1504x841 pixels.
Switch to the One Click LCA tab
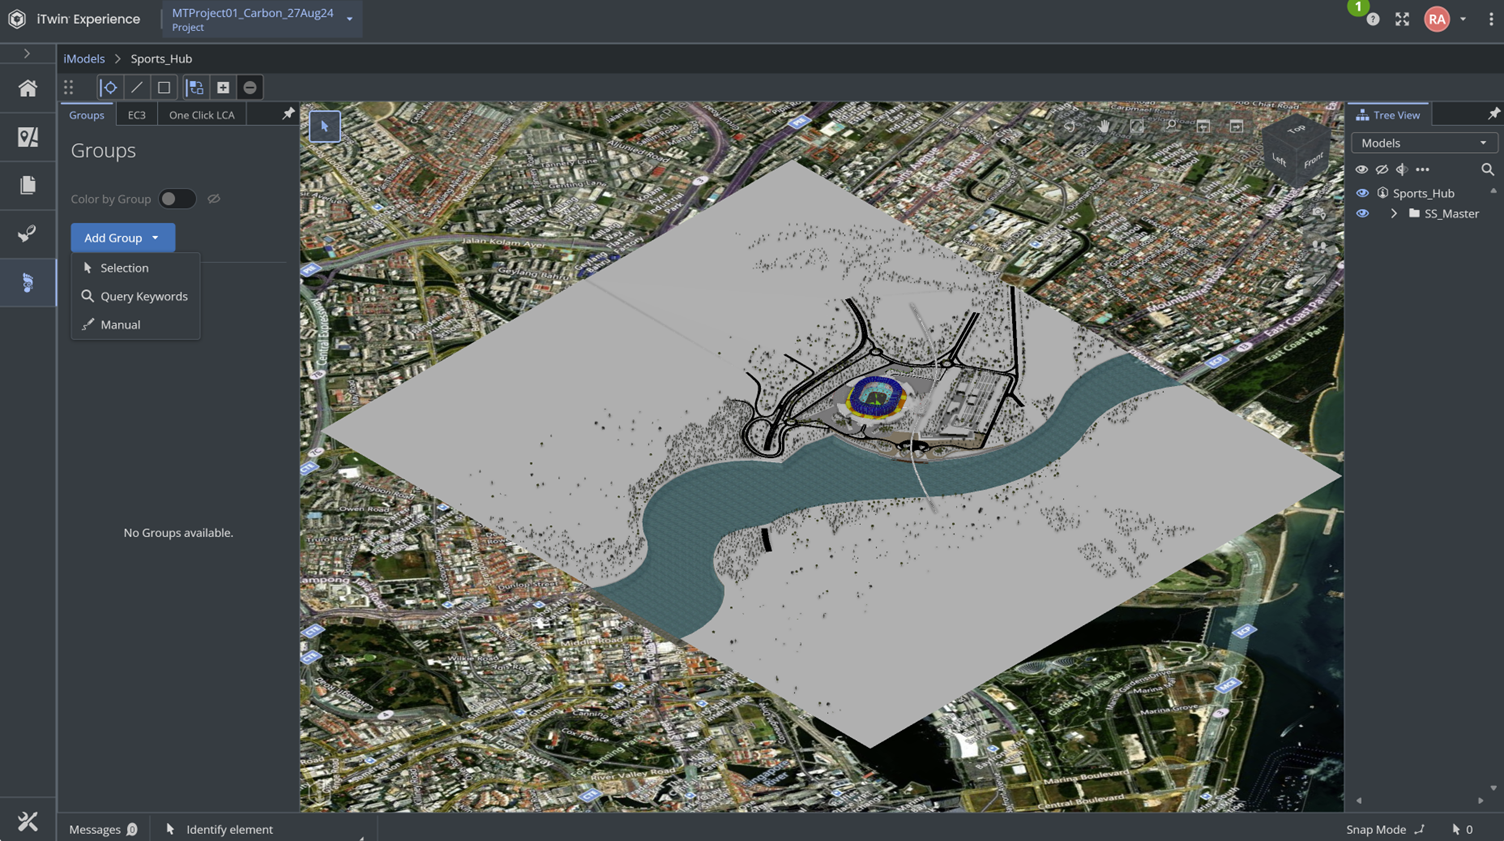tap(201, 115)
